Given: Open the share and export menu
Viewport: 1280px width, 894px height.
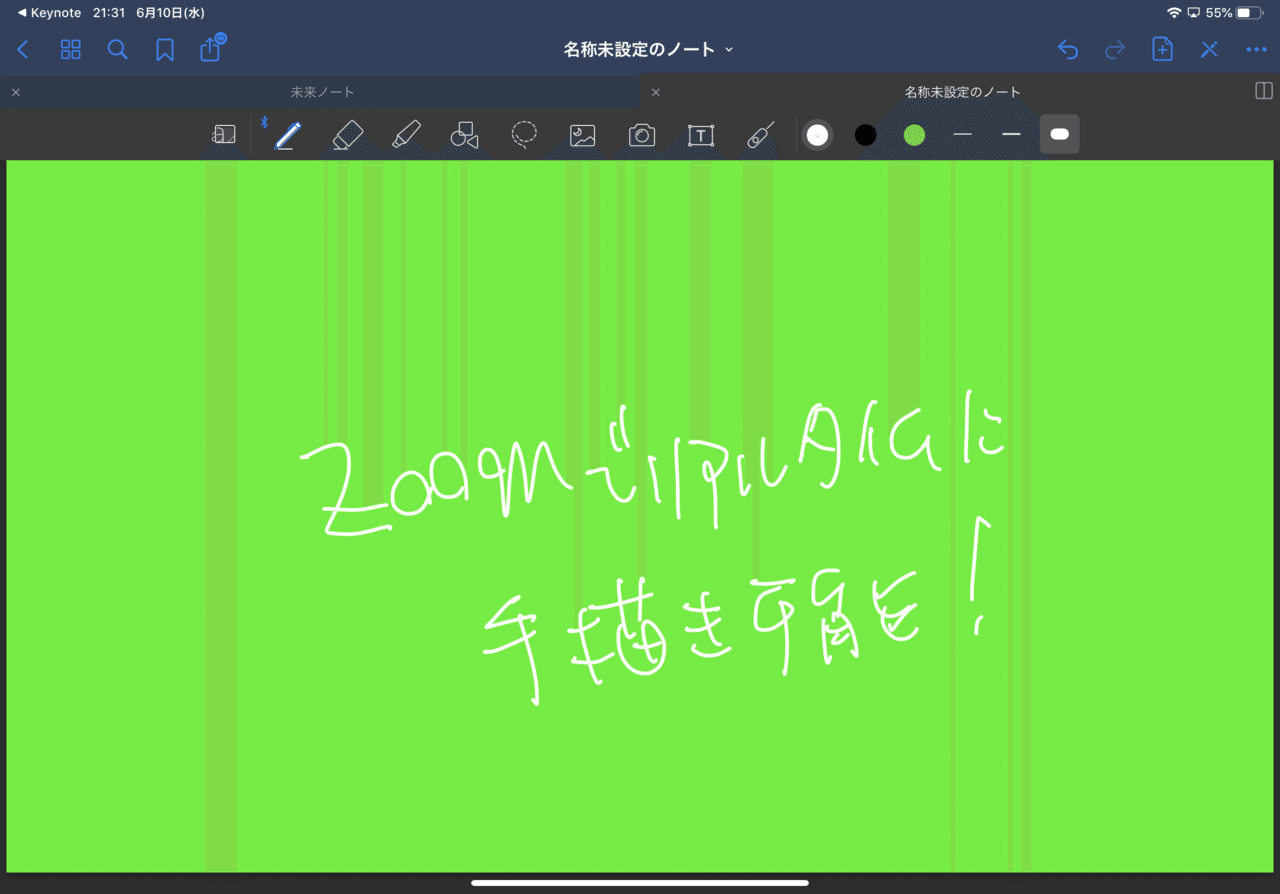Looking at the screenshot, I should pos(211,48).
